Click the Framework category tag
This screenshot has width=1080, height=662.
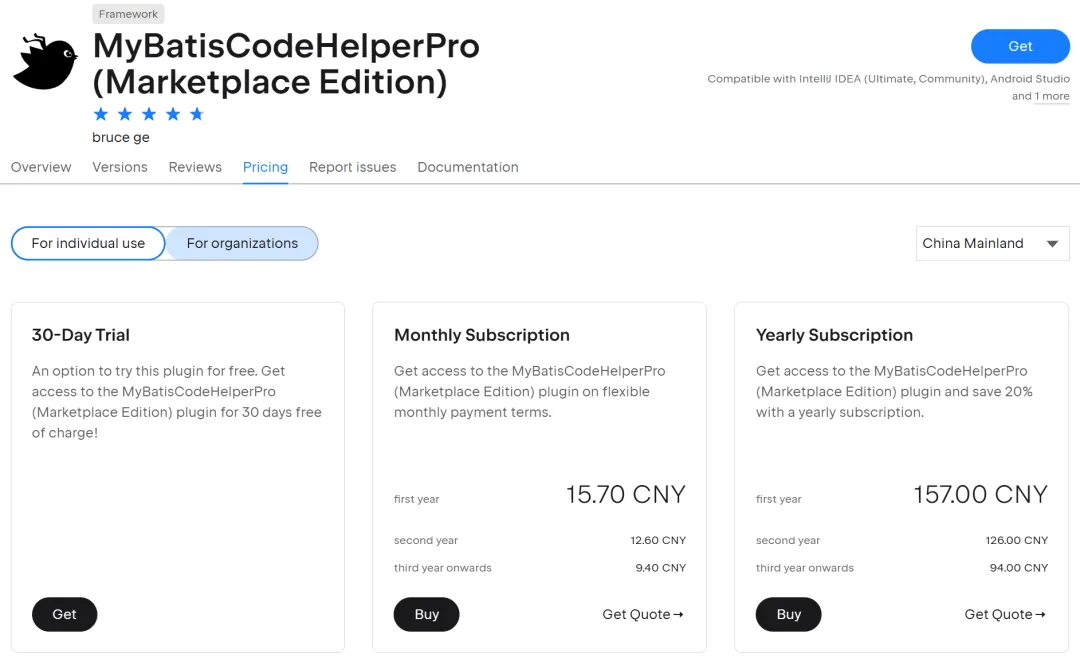128,14
